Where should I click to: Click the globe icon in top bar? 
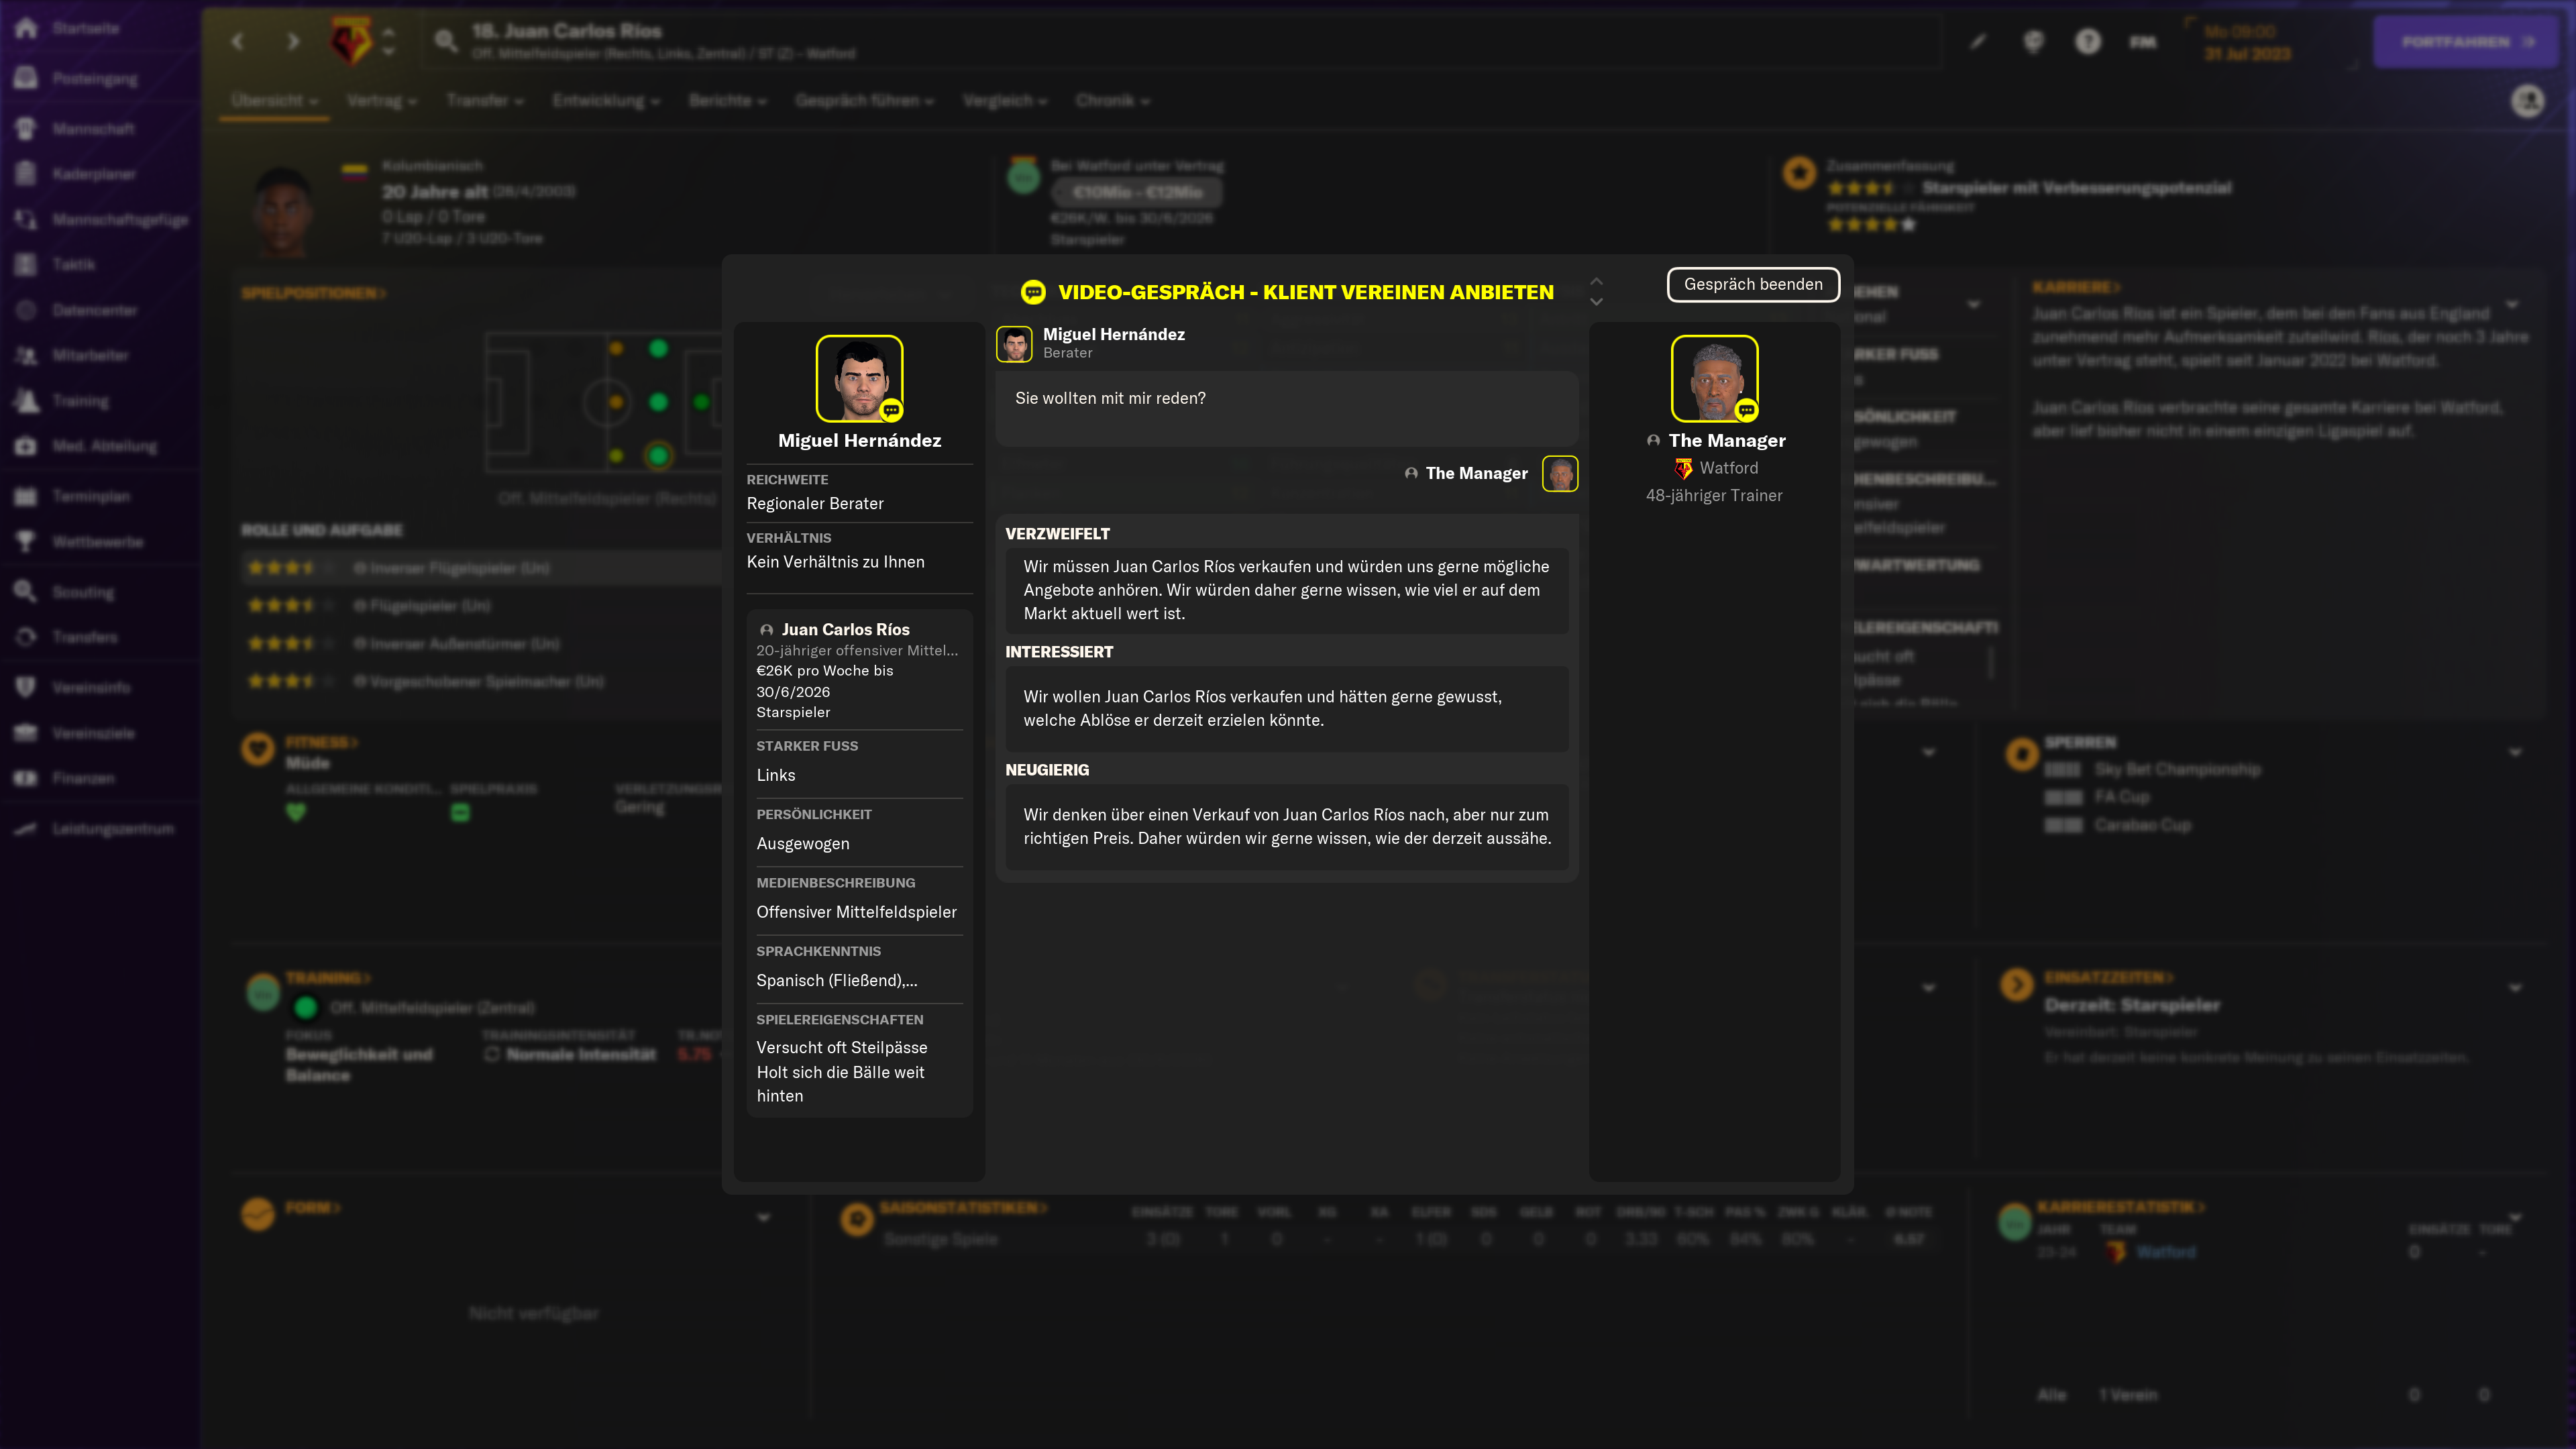coord(2033,41)
